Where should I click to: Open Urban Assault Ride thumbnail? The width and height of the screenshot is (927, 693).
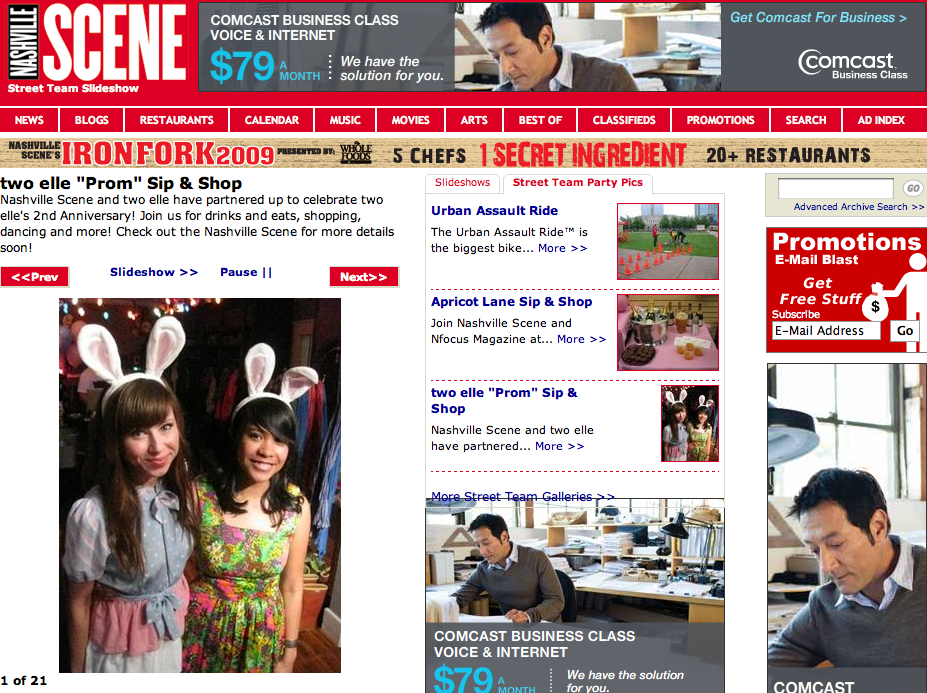tap(668, 241)
